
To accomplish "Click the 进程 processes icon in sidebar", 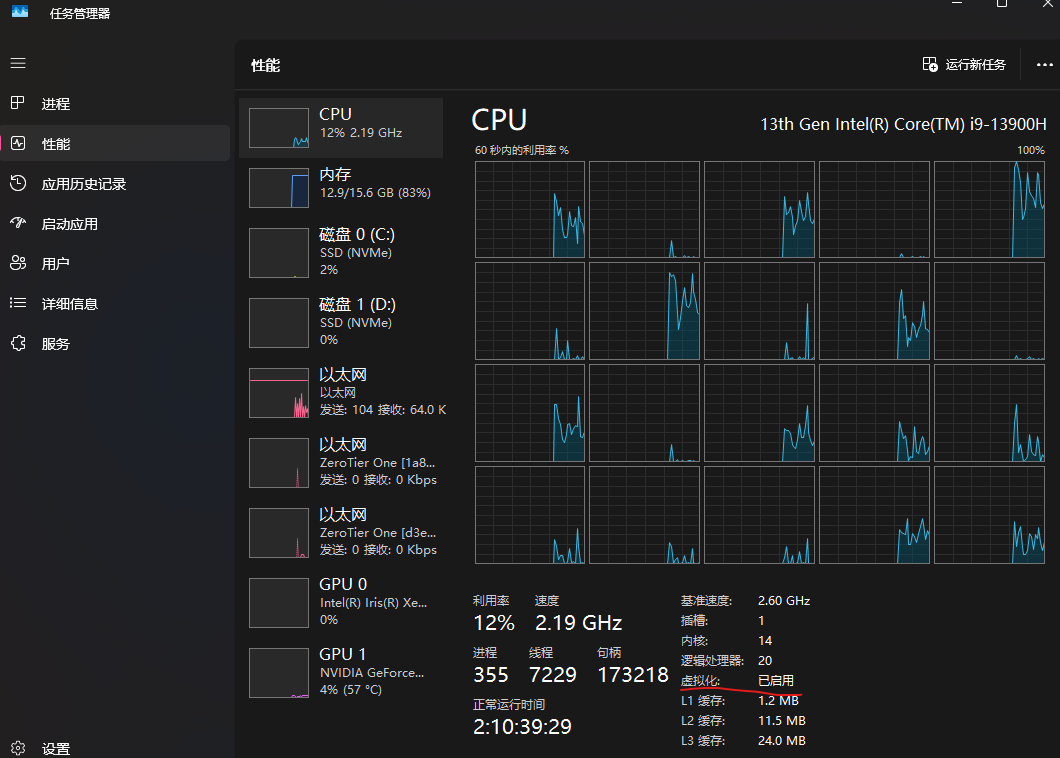I will [x=18, y=103].
